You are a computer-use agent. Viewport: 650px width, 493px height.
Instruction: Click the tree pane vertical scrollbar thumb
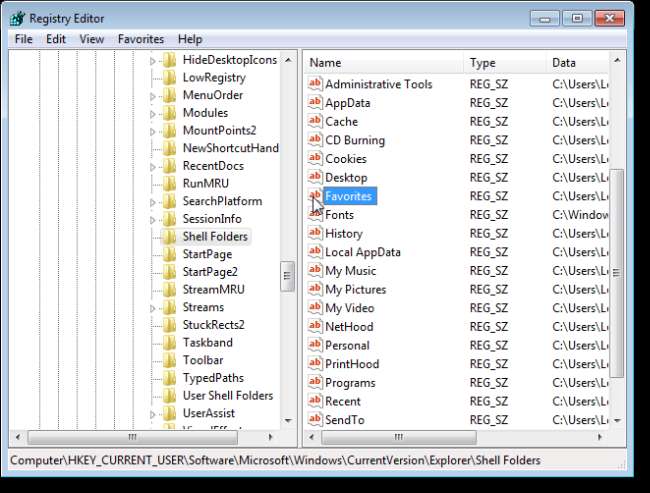tap(287, 276)
